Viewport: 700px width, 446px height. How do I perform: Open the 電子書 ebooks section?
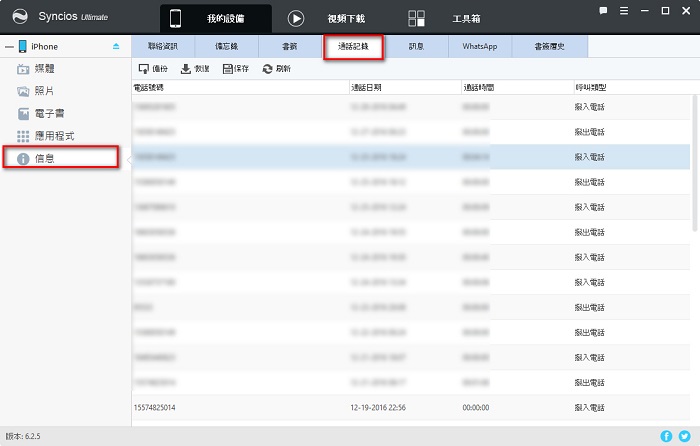pos(41,113)
